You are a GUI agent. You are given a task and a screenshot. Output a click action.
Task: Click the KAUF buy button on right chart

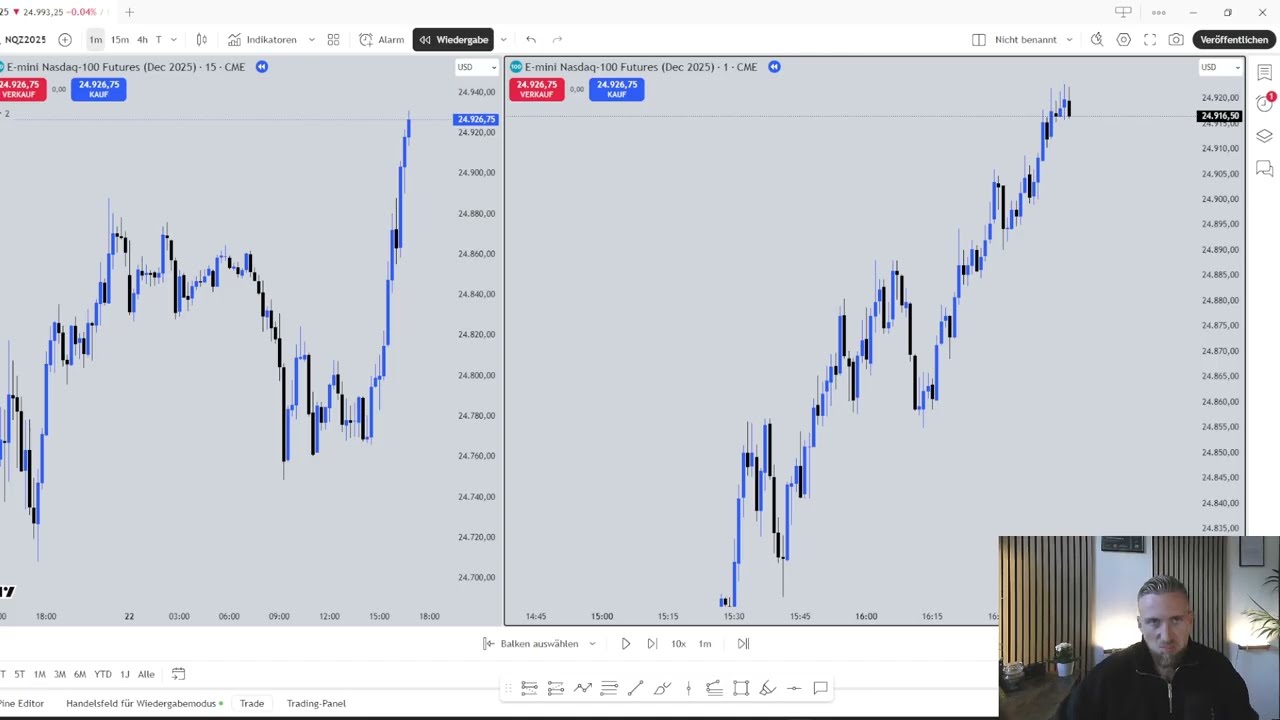[617, 89]
